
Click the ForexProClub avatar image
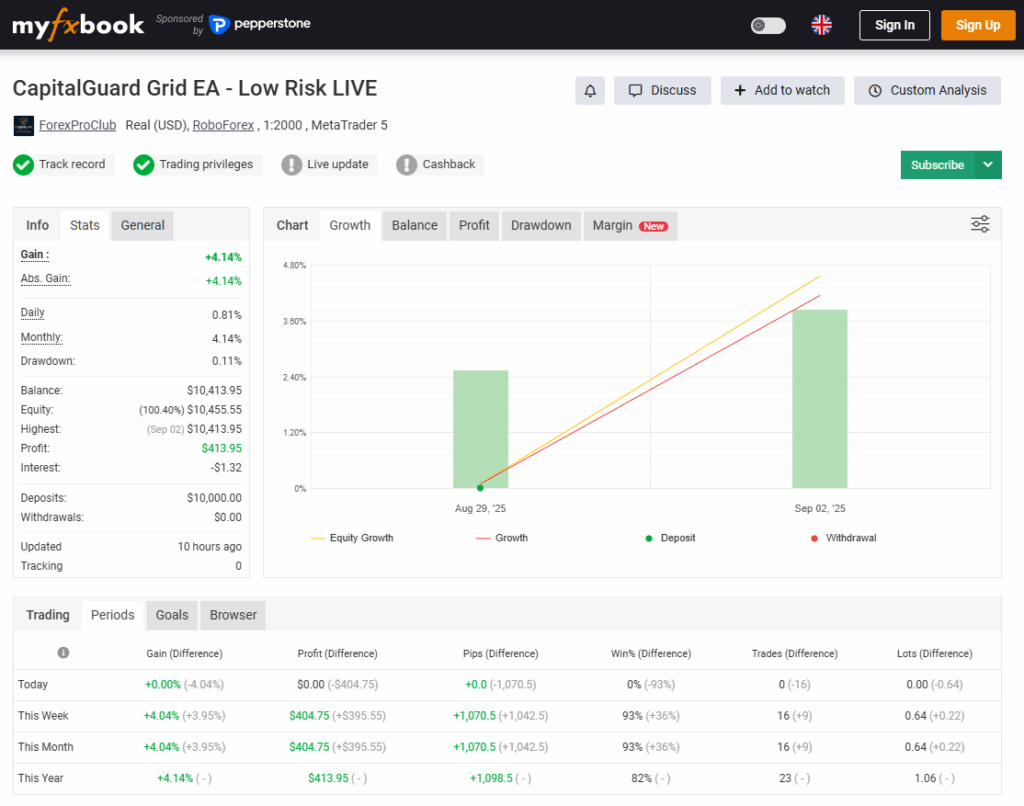(x=23, y=126)
